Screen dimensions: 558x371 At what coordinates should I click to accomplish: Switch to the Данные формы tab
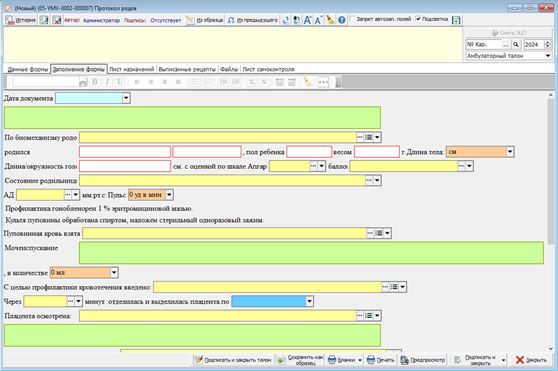(x=28, y=69)
